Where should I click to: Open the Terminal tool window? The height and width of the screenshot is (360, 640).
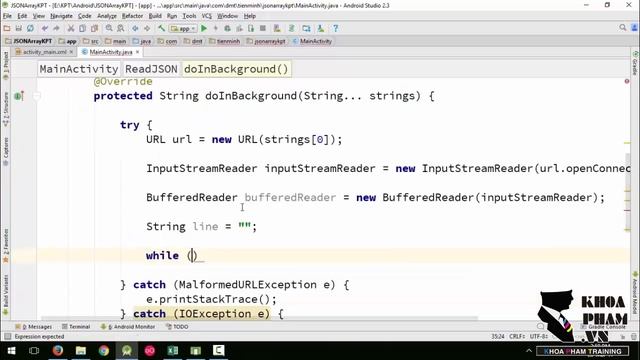(x=76, y=327)
